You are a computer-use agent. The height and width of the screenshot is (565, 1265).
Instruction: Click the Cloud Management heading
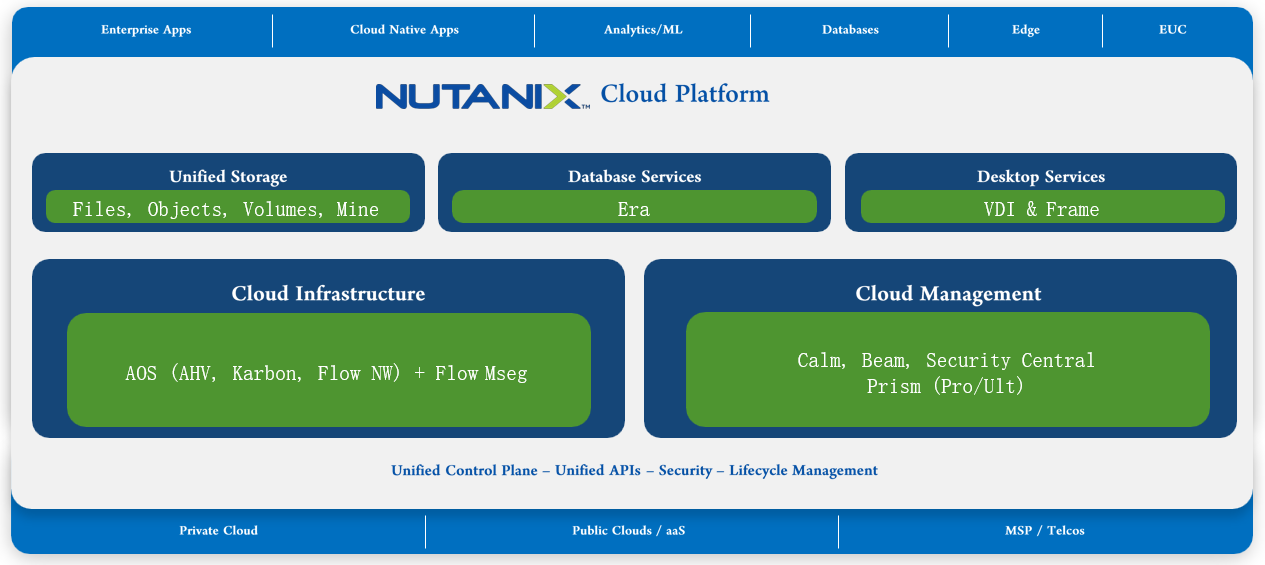tap(948, 294)
